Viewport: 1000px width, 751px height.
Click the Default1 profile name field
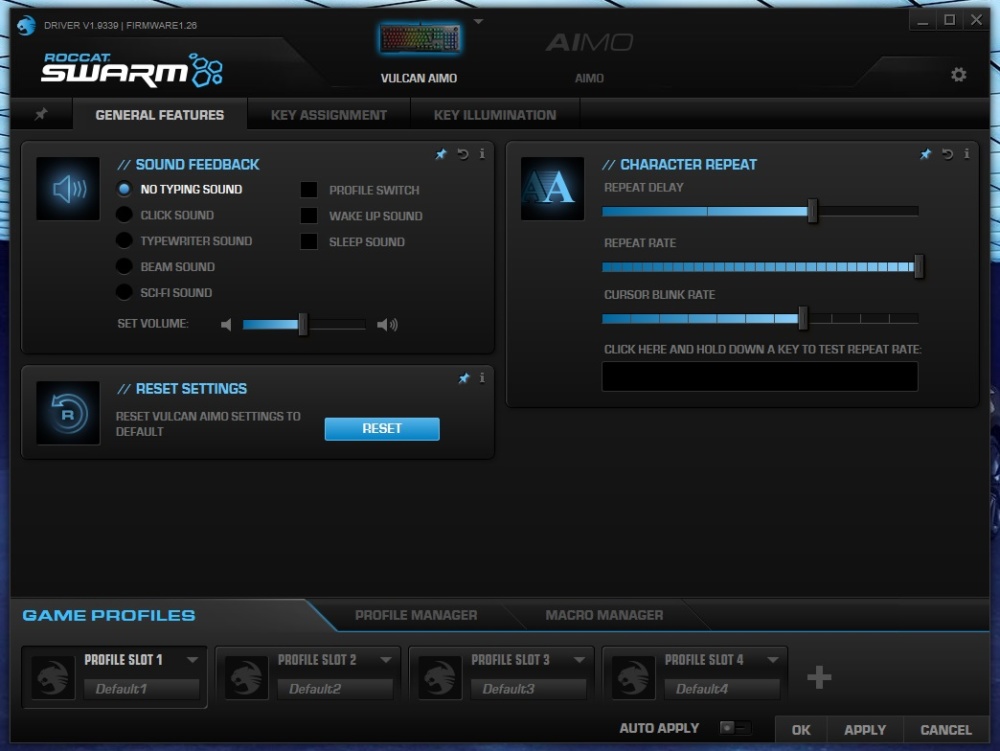[x=142, y=689]
